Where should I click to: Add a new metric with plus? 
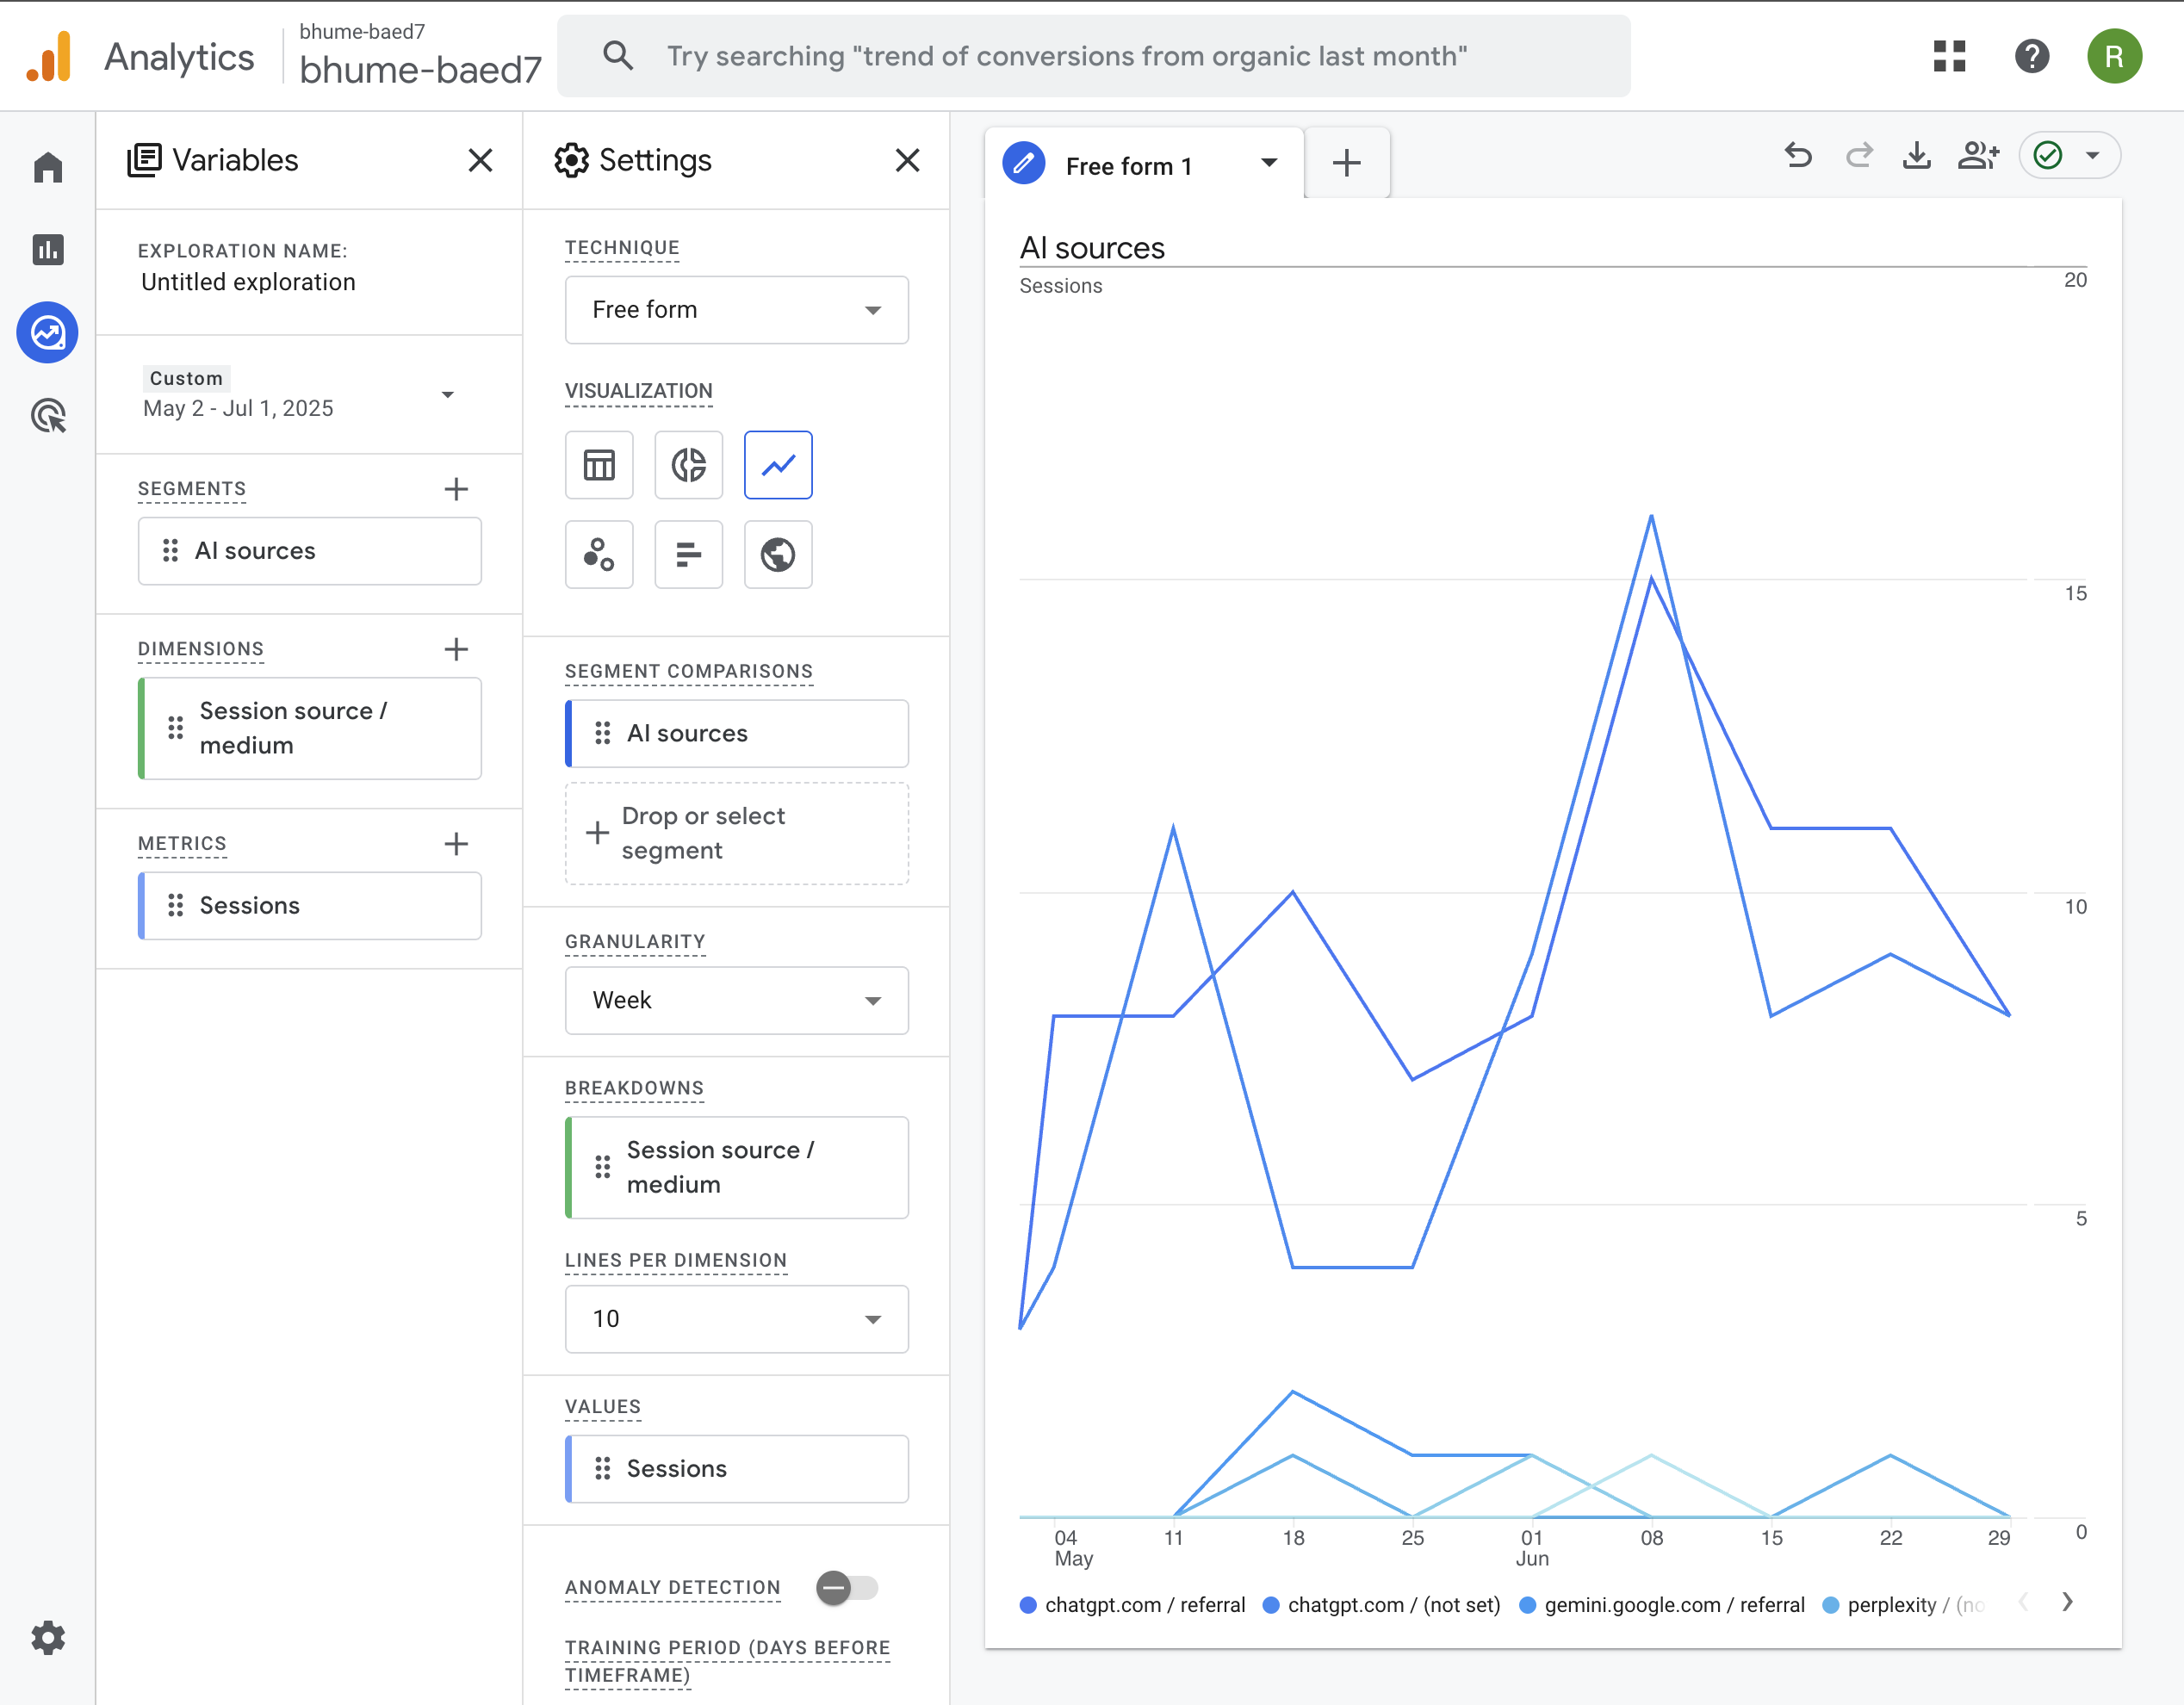click(456, 844)
